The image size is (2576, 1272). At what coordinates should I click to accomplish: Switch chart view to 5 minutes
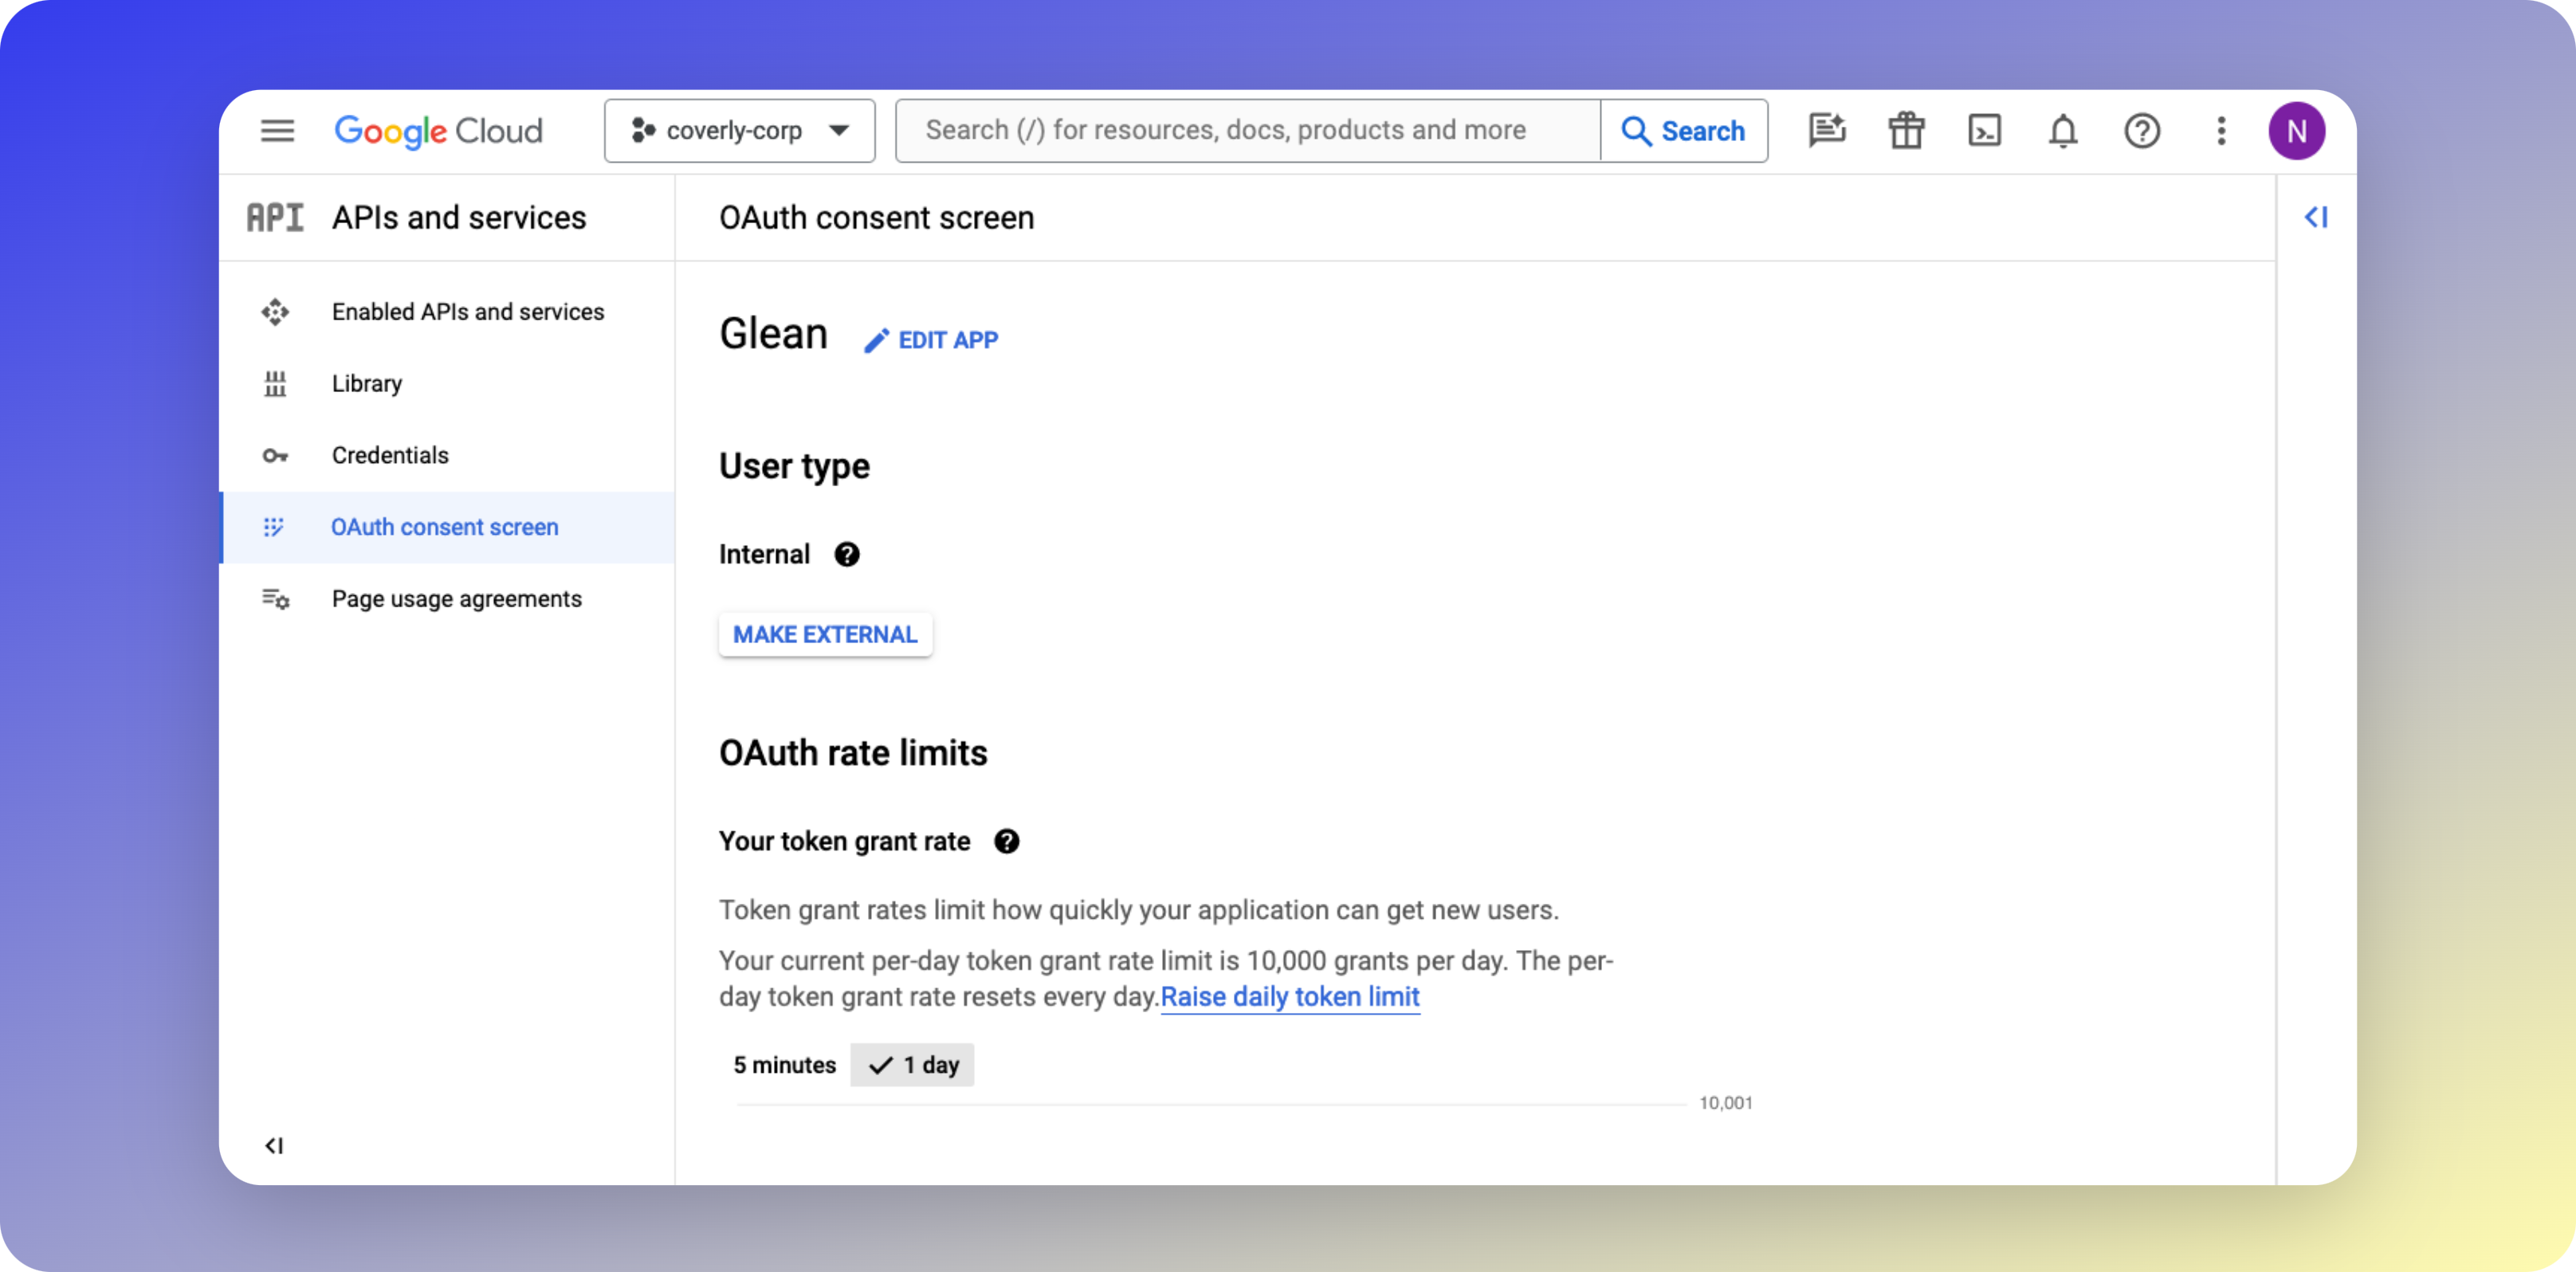(784, 1064)
